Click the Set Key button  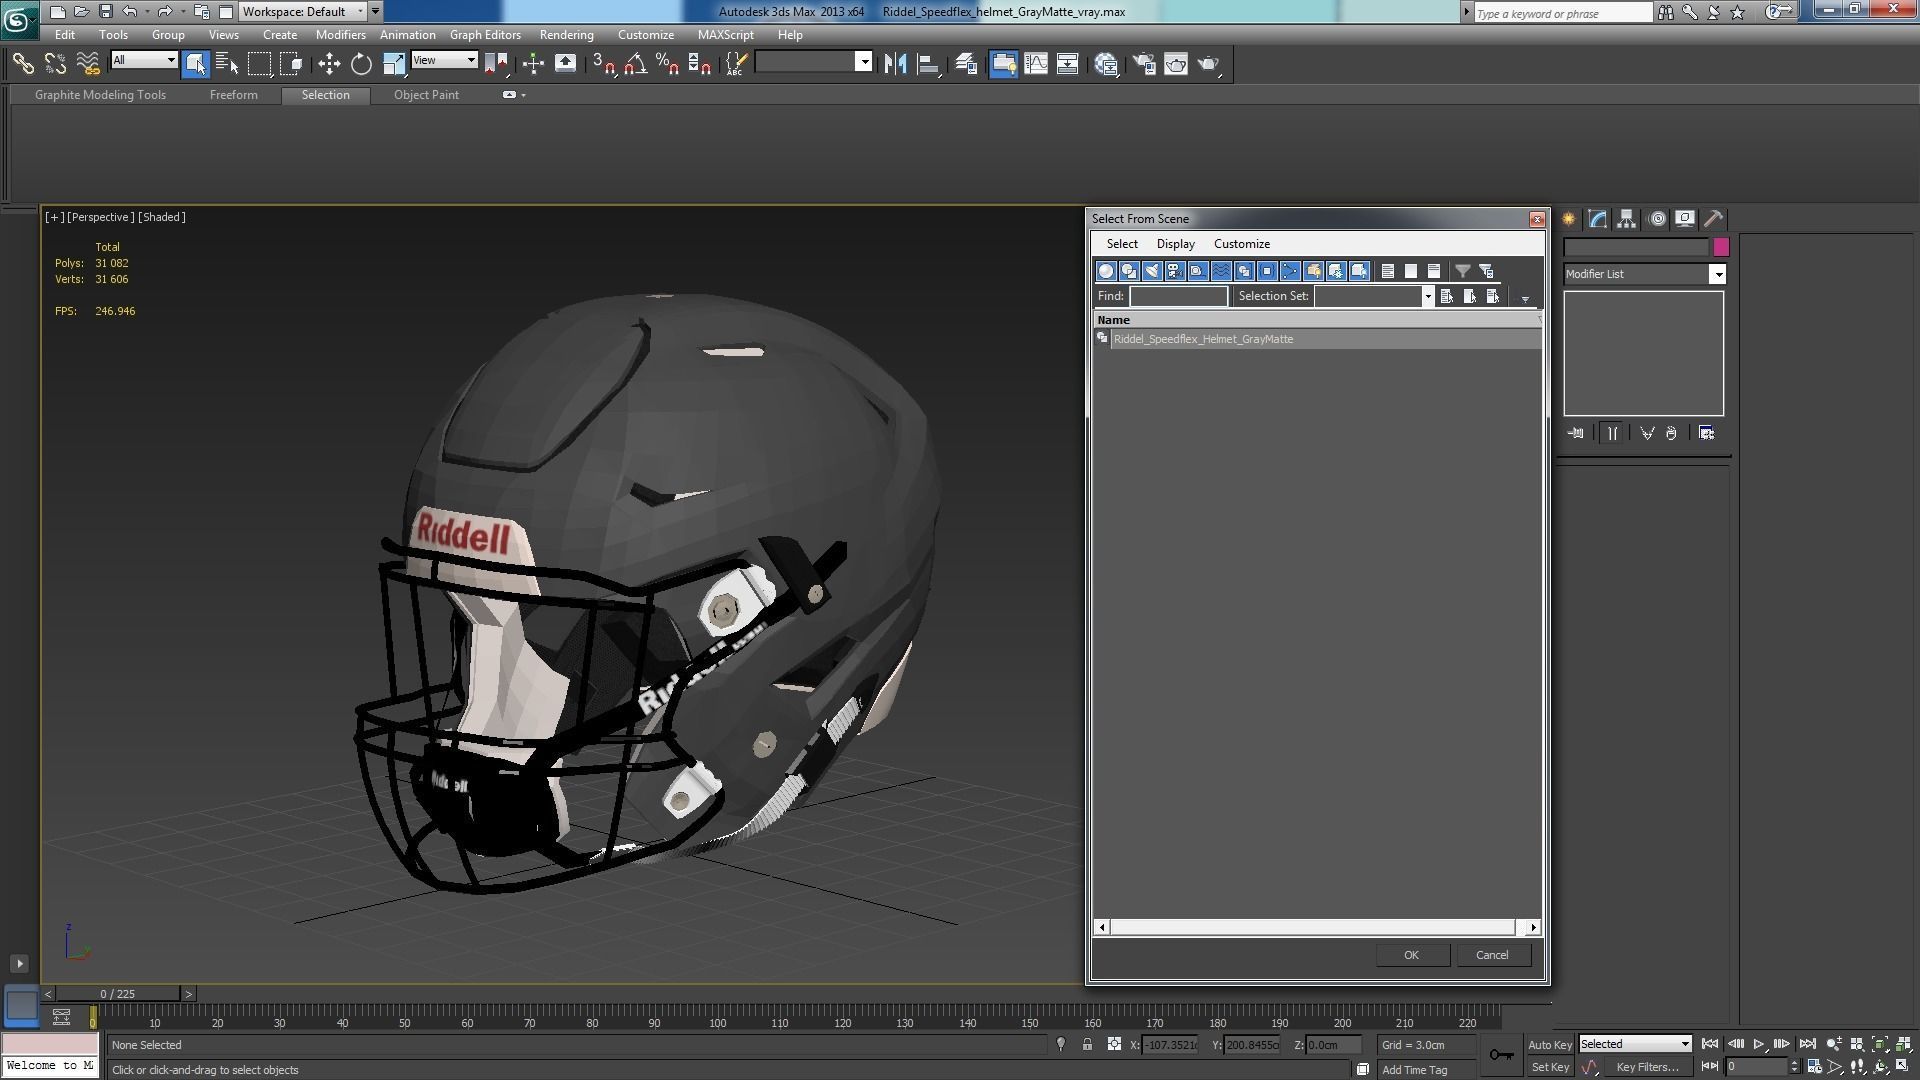1549,1067
